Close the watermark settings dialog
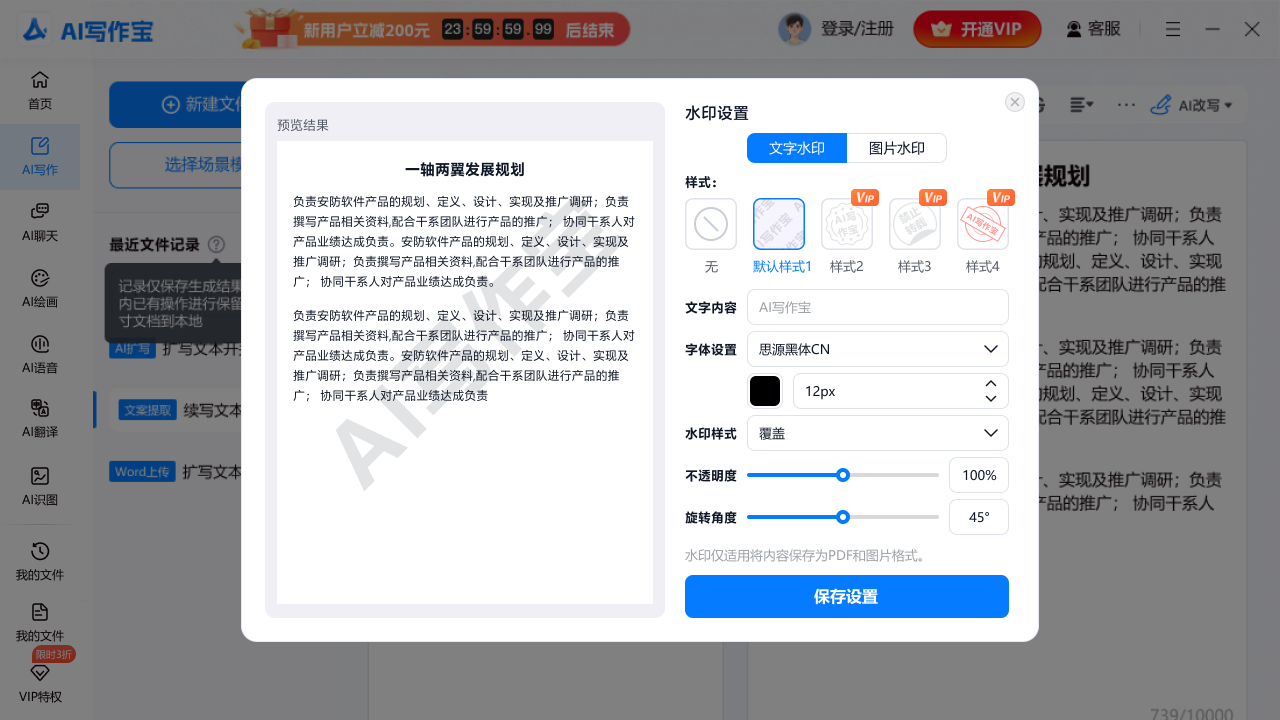 1015,102
